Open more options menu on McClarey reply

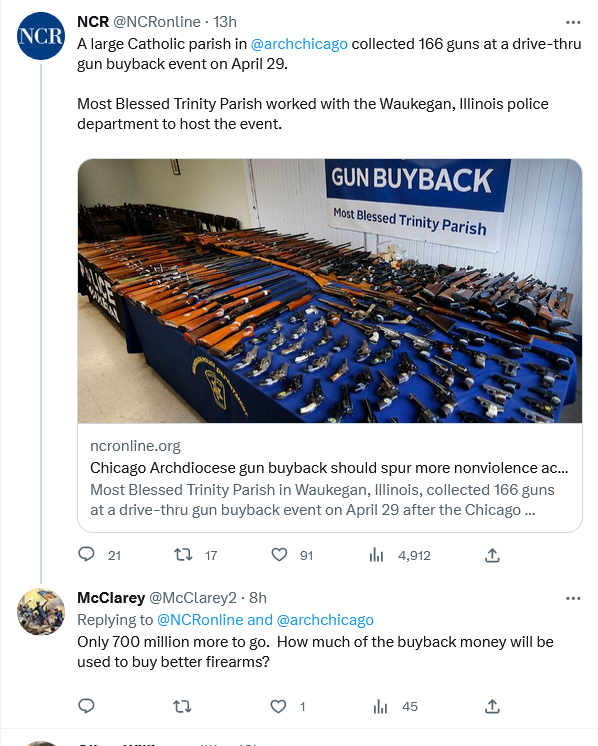pyautogui.click(x=573, y=598)
